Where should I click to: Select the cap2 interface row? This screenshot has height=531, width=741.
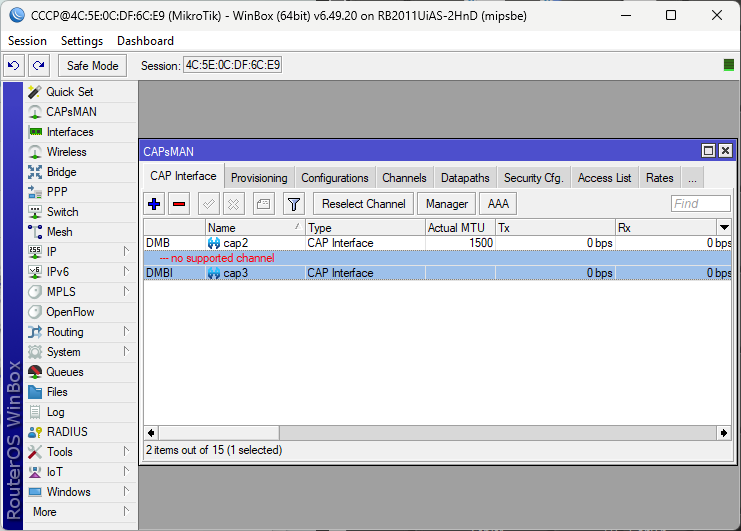pos(438,243)
